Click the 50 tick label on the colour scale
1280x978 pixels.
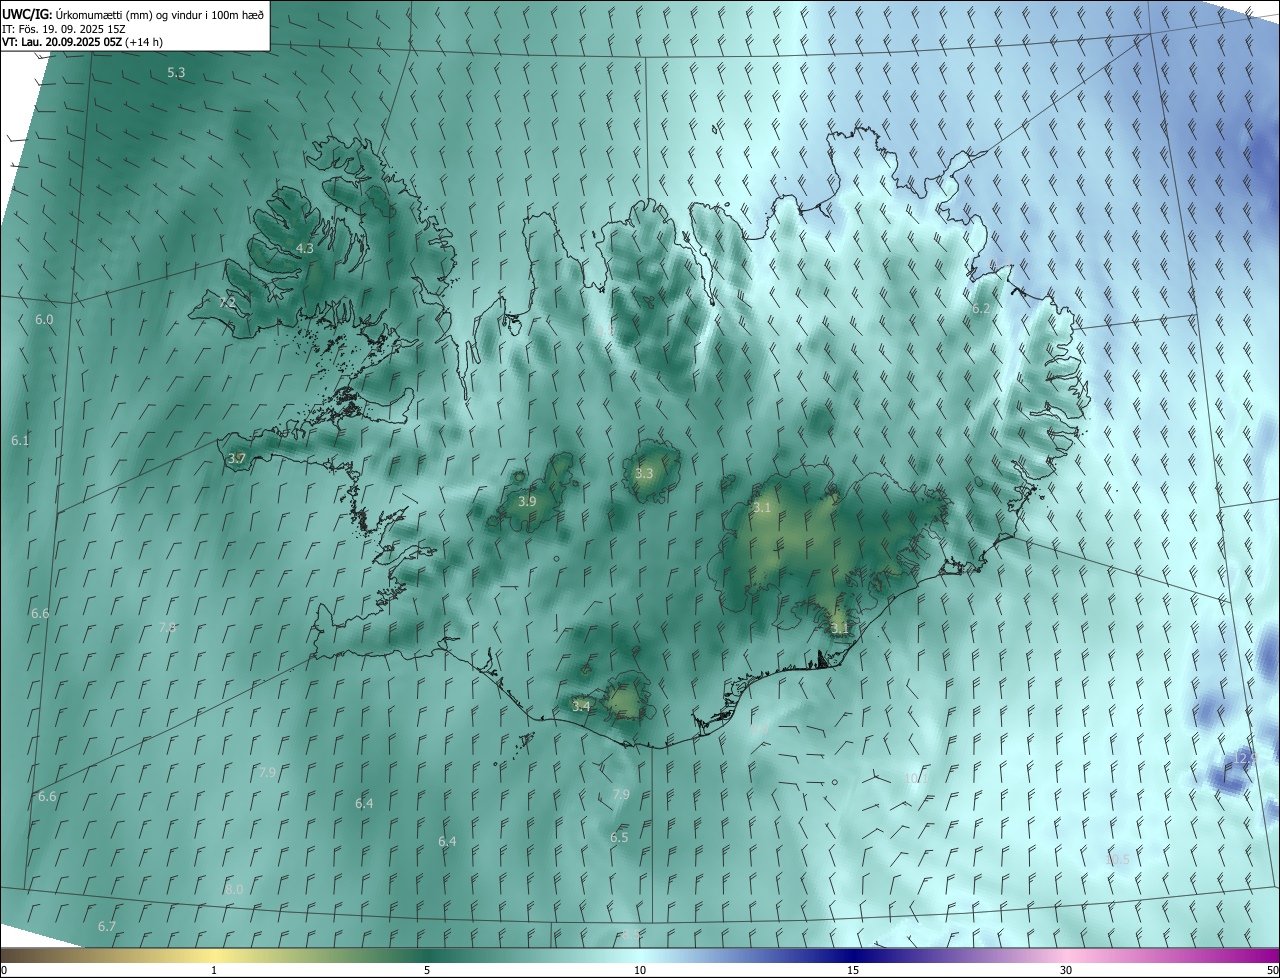point(1272,970)
